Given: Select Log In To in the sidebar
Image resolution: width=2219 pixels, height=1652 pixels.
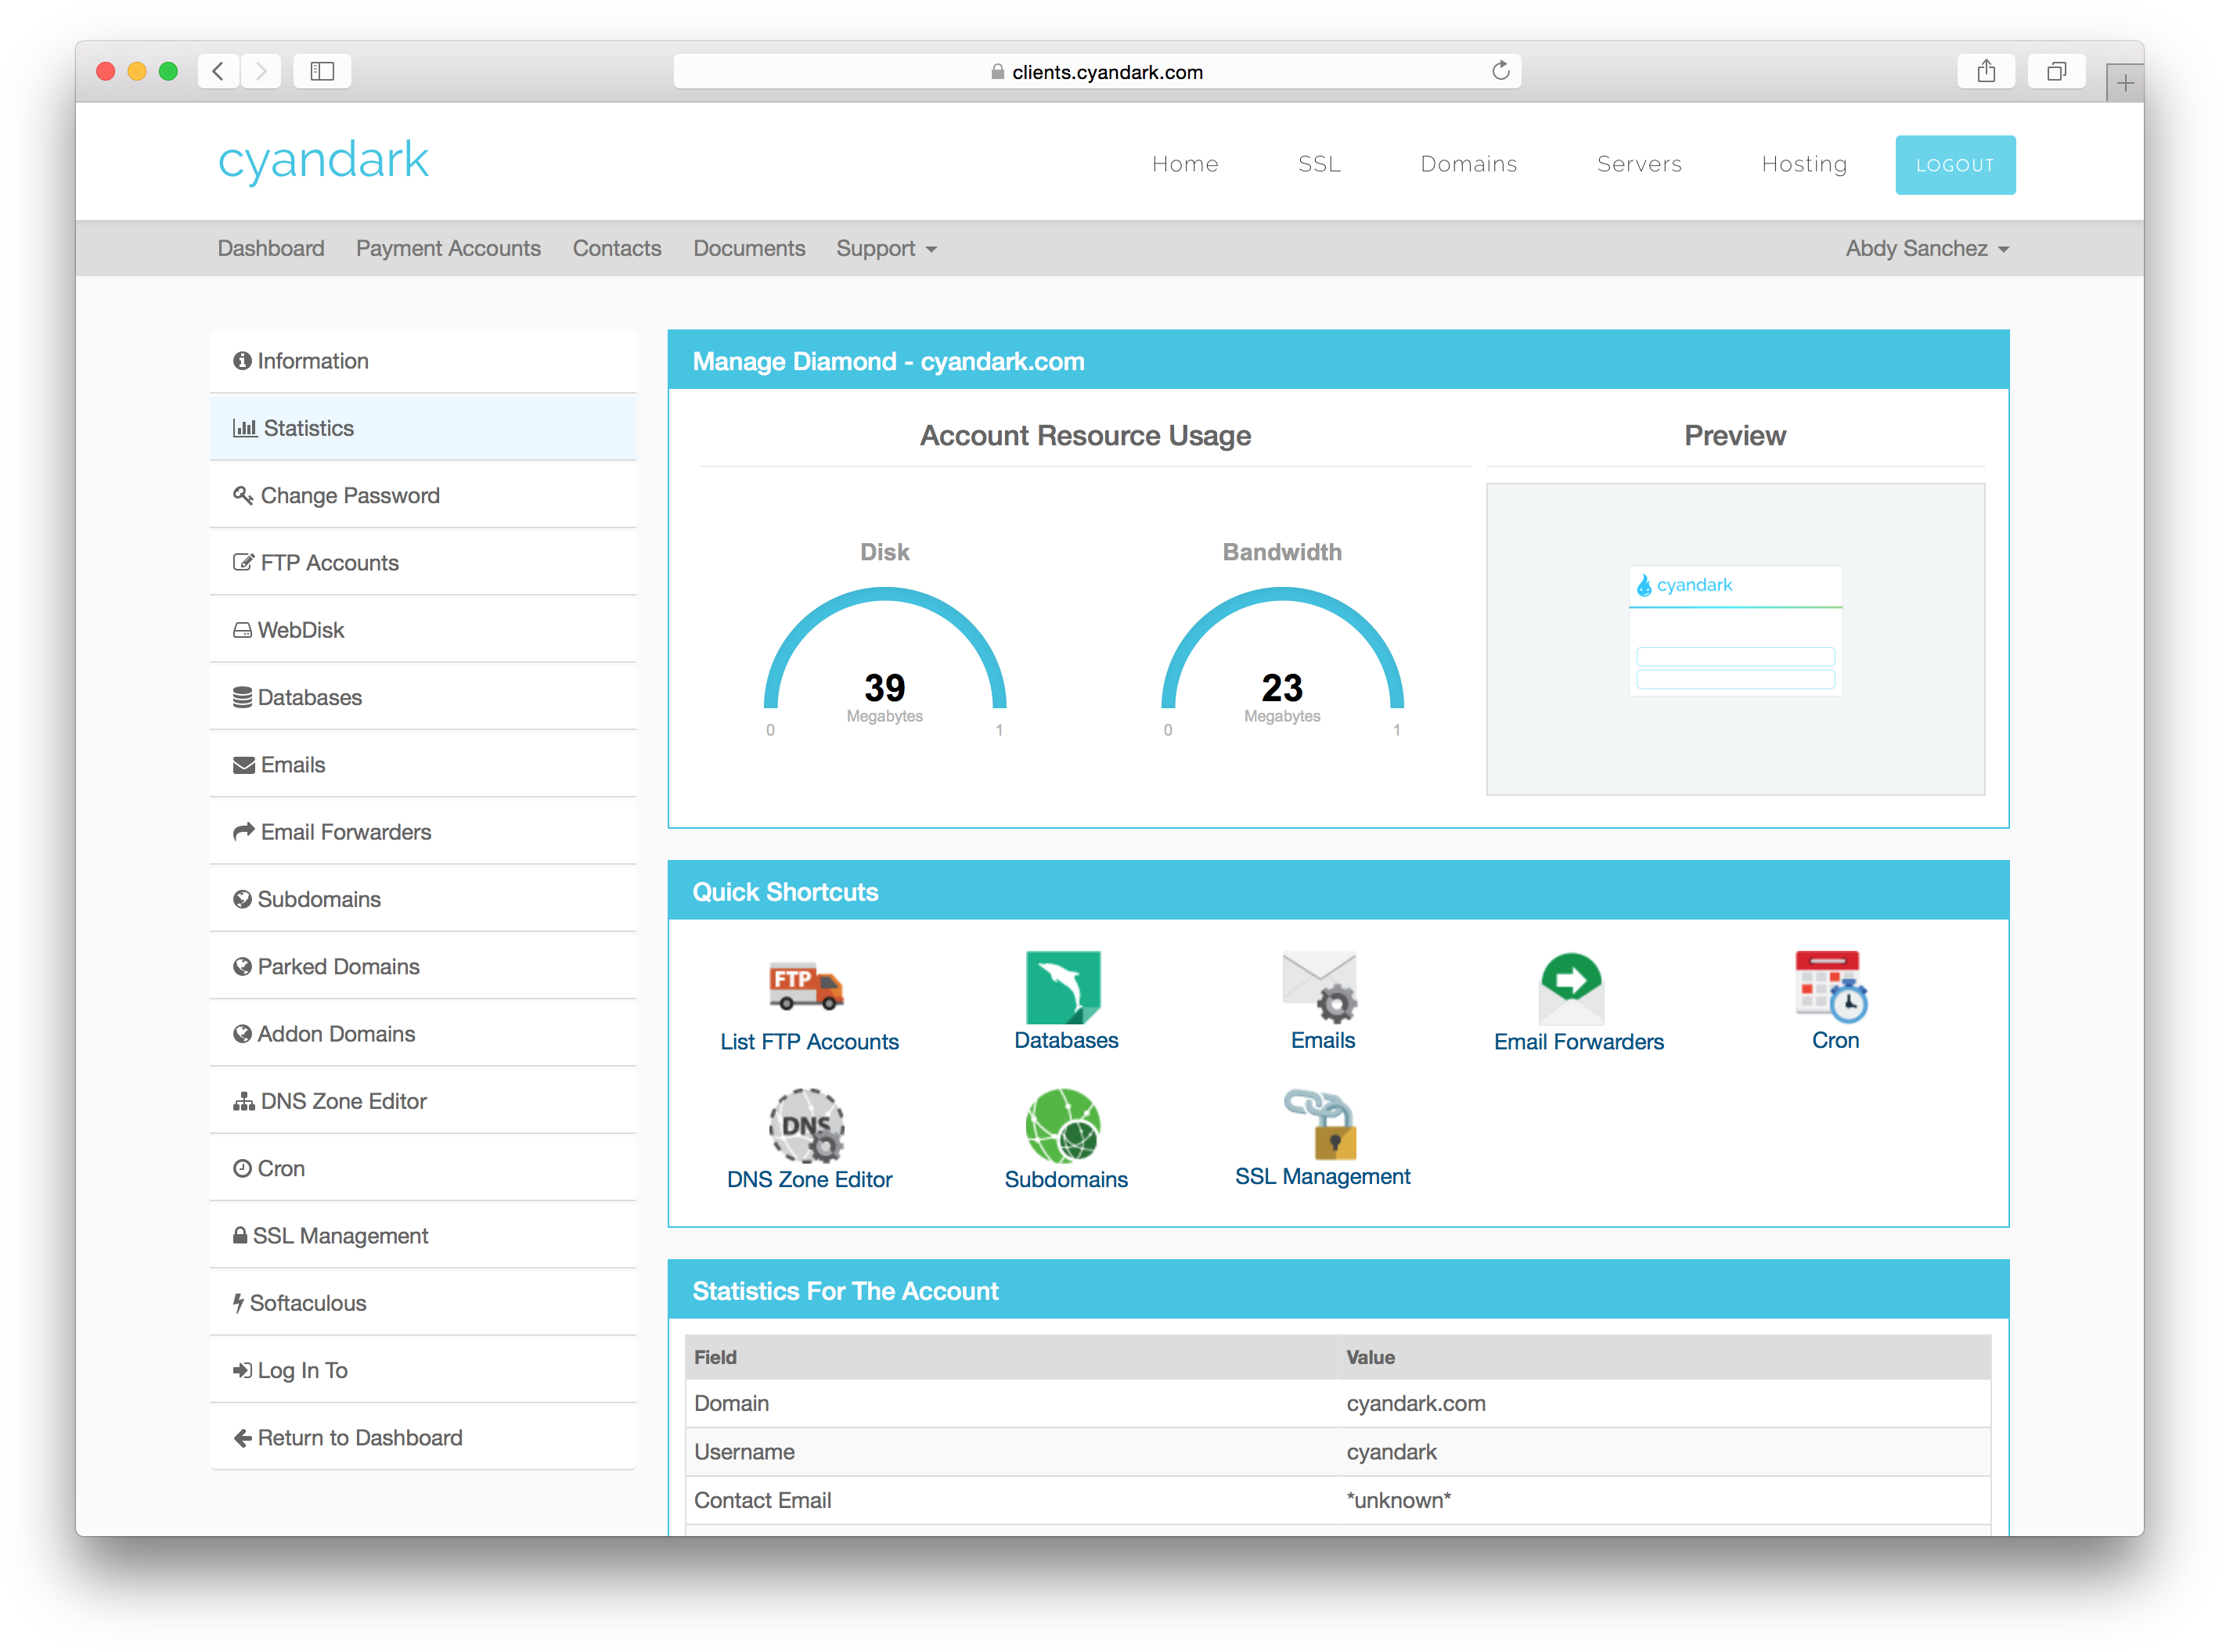Looking at the screenshot, I should click(x=423, y=1370).
